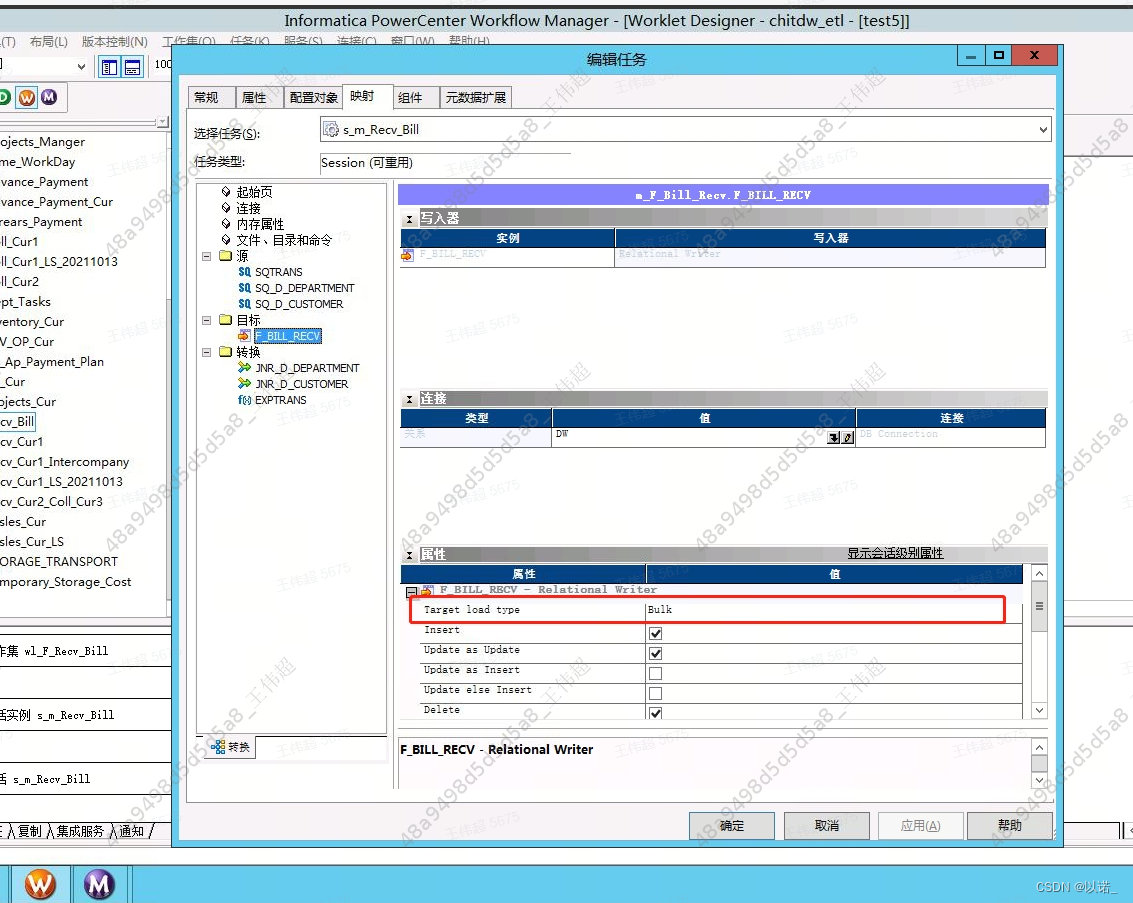Click the first layout toolbar icon

tap(109, 68)
